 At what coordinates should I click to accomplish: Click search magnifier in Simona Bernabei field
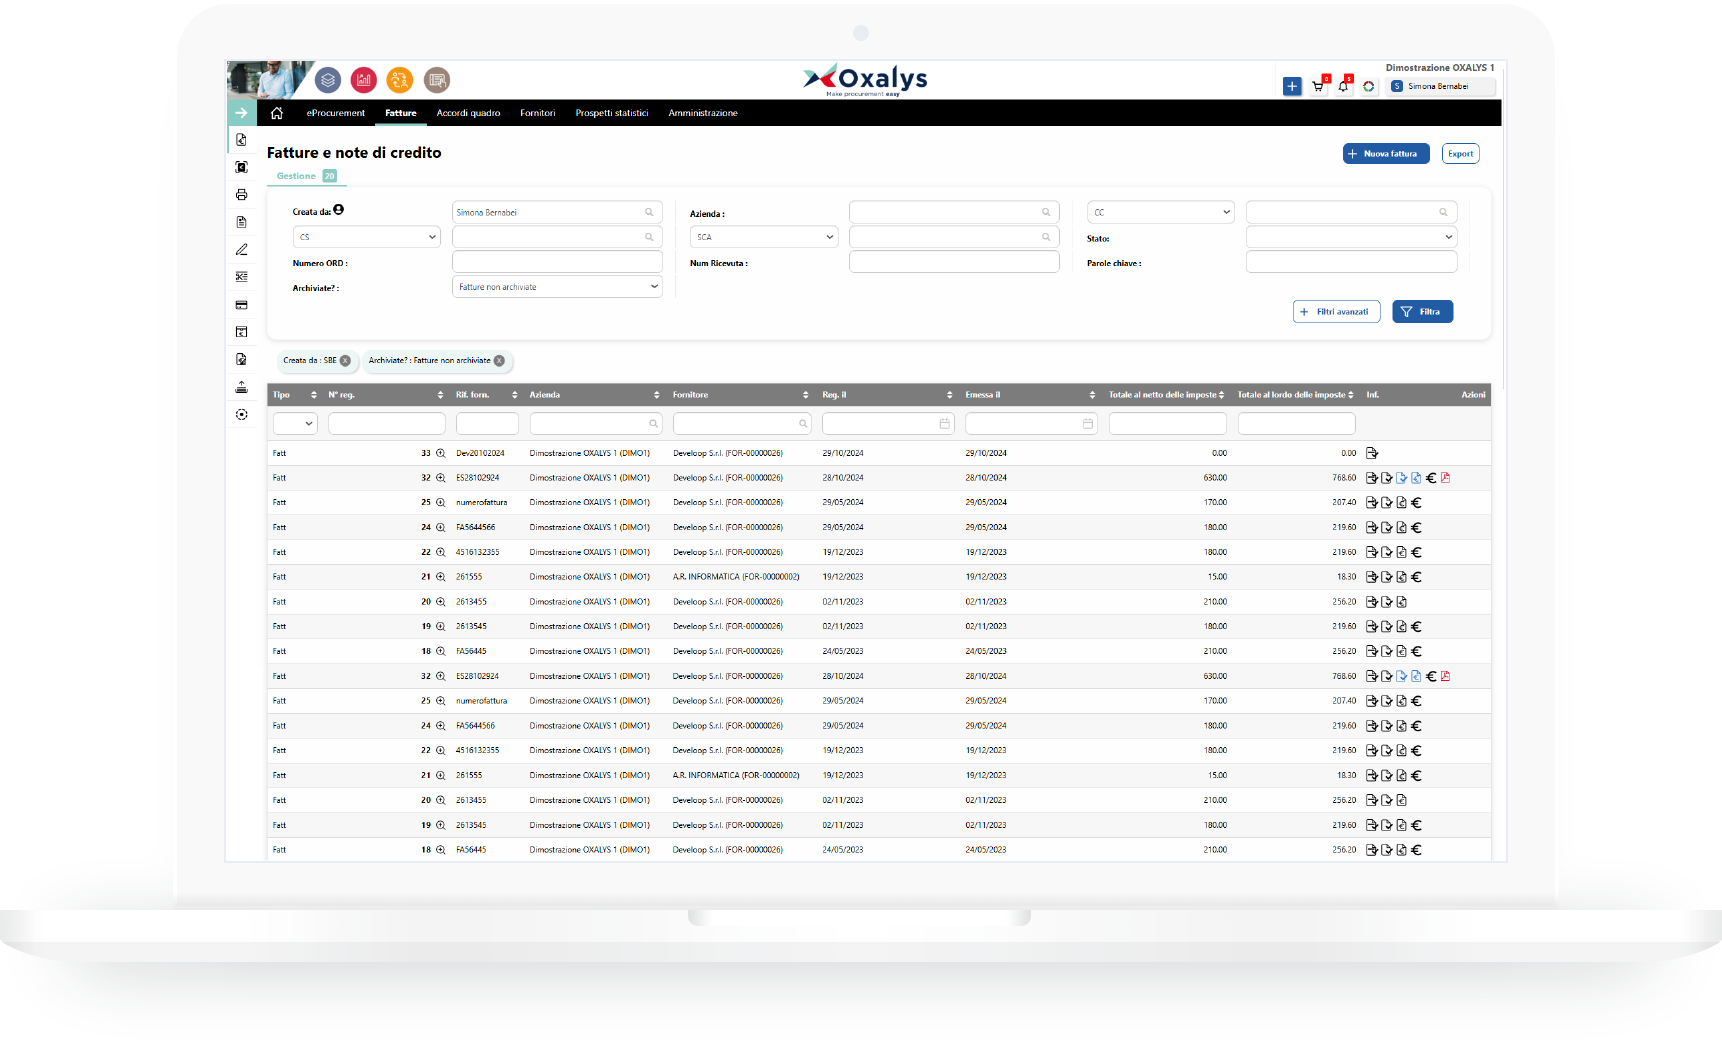649,212
